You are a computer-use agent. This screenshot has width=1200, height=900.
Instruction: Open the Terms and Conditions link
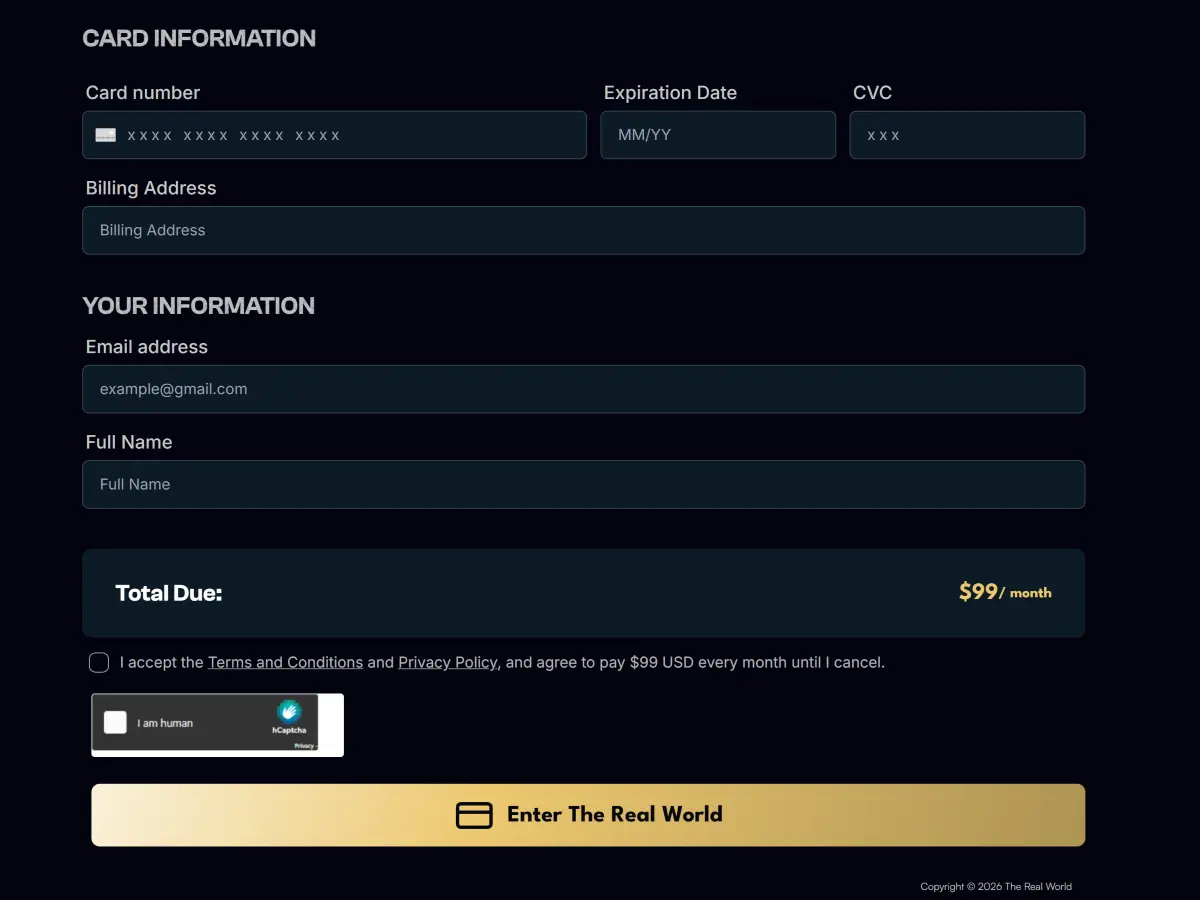pyautogui.click(x=285, y=662)
